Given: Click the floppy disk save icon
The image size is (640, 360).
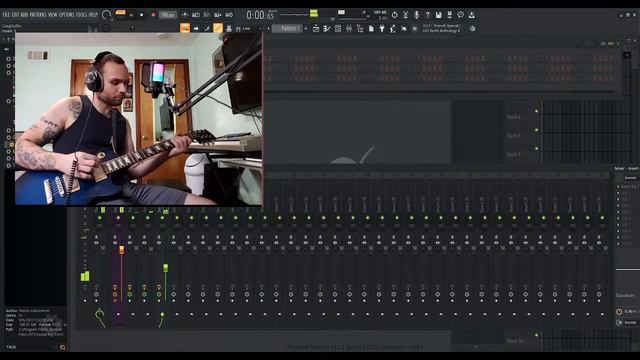Looking at the screenshot, I should [x=438, y=15].
